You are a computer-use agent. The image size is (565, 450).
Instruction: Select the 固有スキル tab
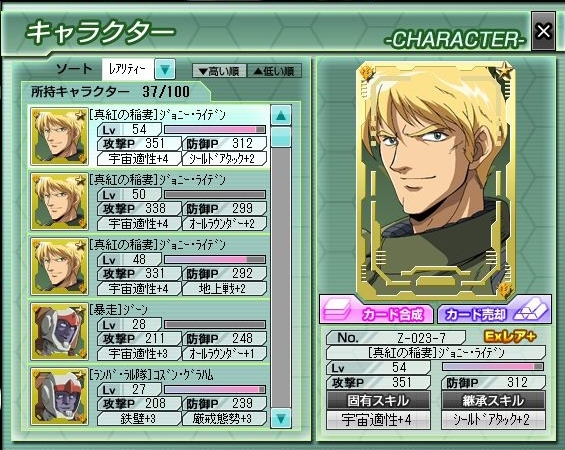pos(378,401)
